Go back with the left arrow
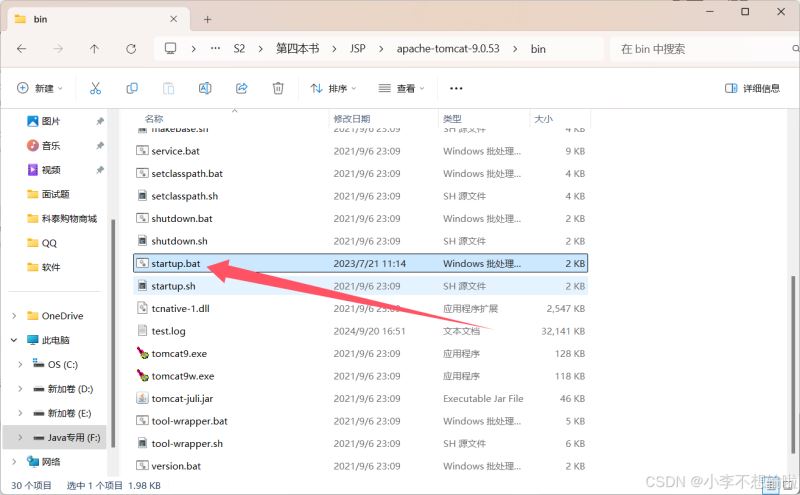Image resolution: width=800 pixels, height=495 pixels. 21,48
